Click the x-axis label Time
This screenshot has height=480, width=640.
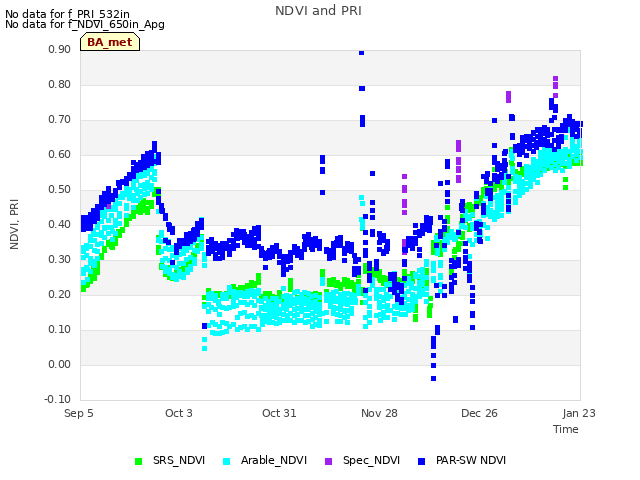[x=566, y=429]
